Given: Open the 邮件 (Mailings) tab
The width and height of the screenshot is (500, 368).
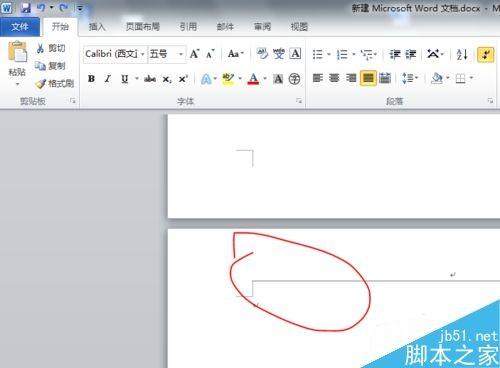Looking at the screenshot, I should click(225, 27).
